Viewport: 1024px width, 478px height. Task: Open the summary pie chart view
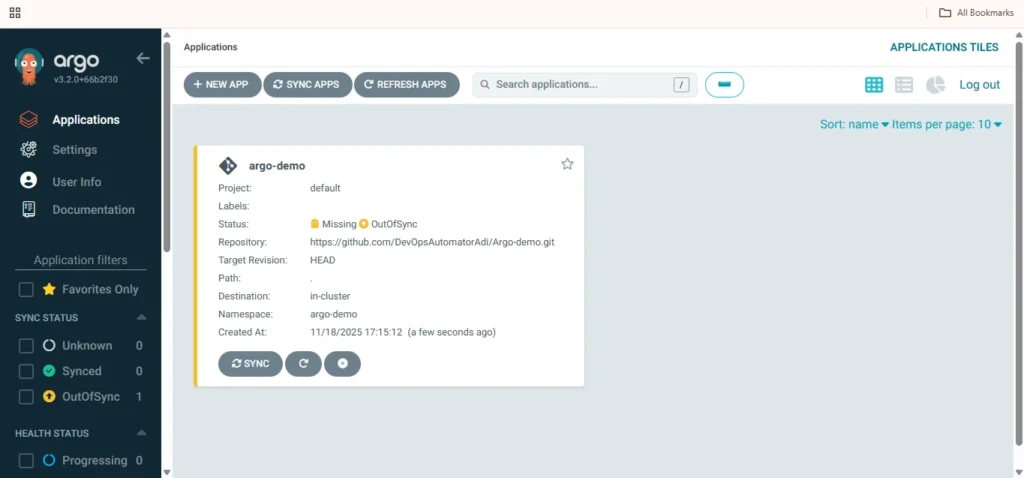coord(935,85)
